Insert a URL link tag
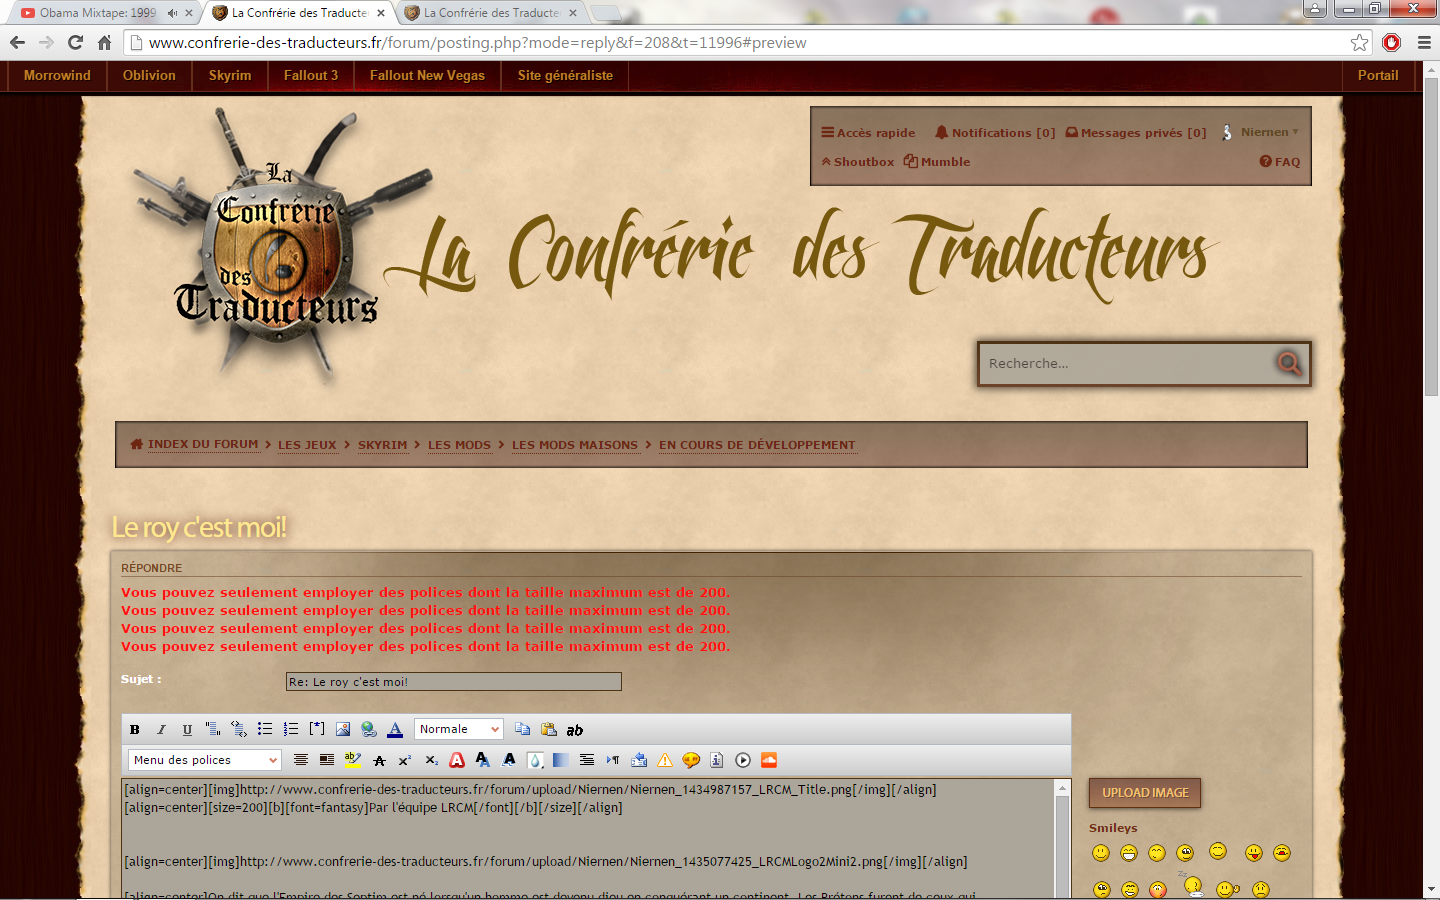1440x900 pixels. point(369,729)
